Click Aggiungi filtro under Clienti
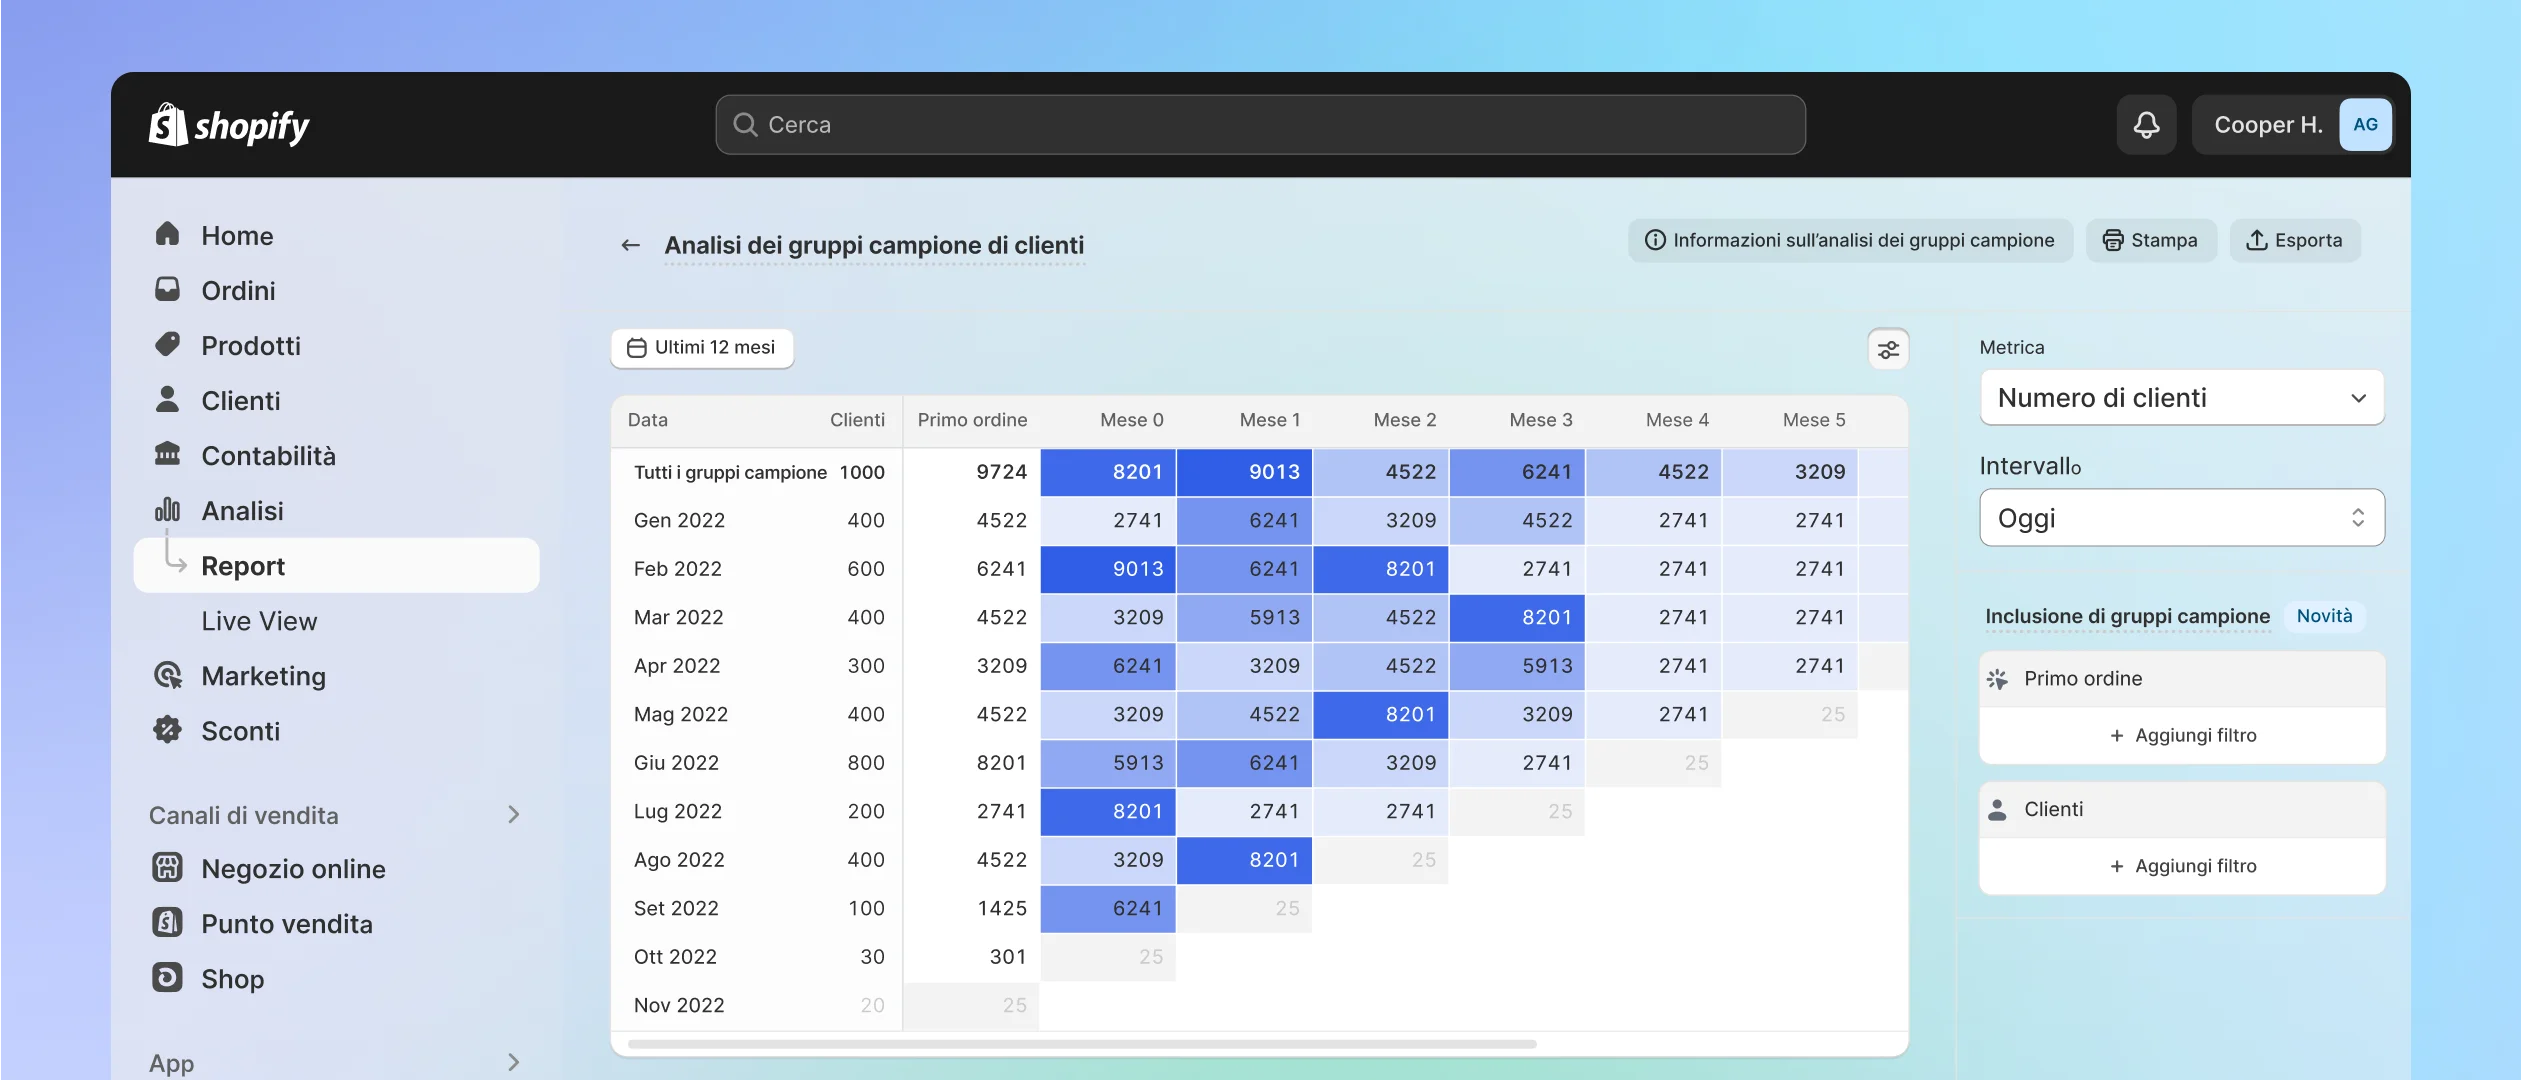The height and width of the screenshot is (1080, 2521). coord(2182,866)
